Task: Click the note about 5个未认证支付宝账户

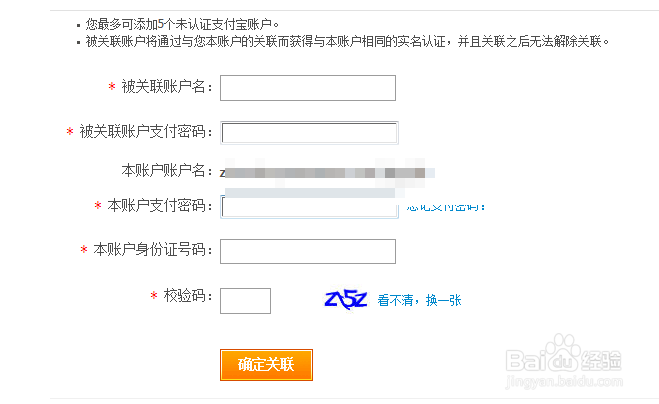Action: 182,24
